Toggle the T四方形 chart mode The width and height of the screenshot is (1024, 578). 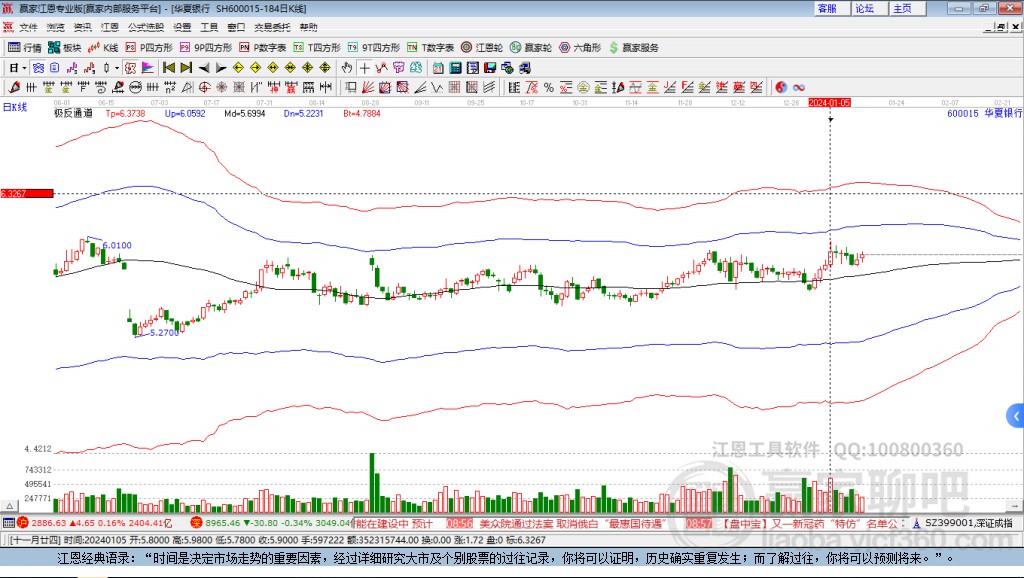(x=318, y=47)
